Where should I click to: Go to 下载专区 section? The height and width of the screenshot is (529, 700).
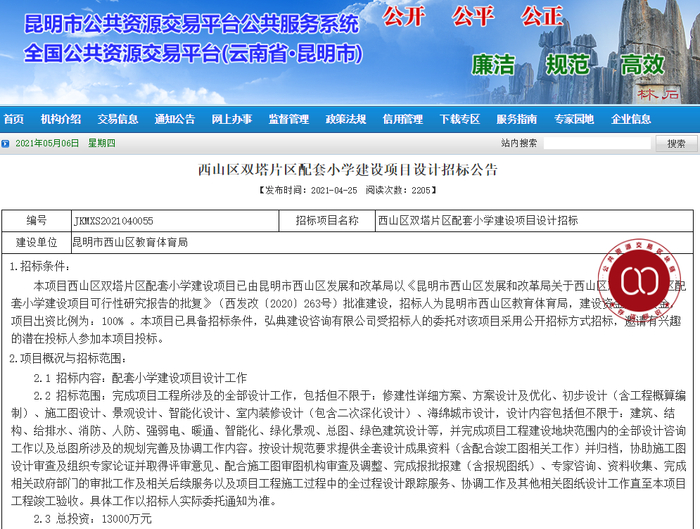click(460, 119)
